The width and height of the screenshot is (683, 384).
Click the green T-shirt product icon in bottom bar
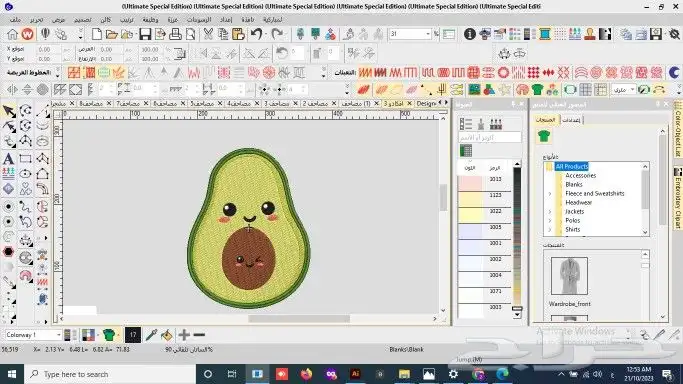[109, 335]
